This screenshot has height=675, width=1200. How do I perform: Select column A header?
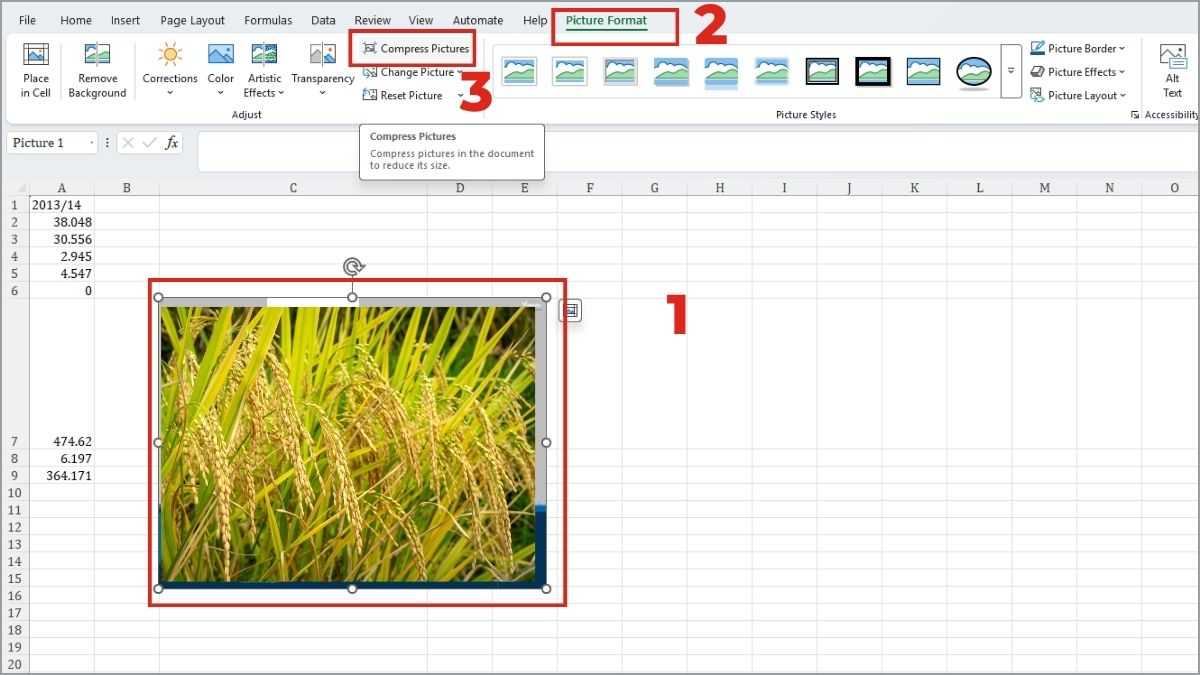coord(62,187)
